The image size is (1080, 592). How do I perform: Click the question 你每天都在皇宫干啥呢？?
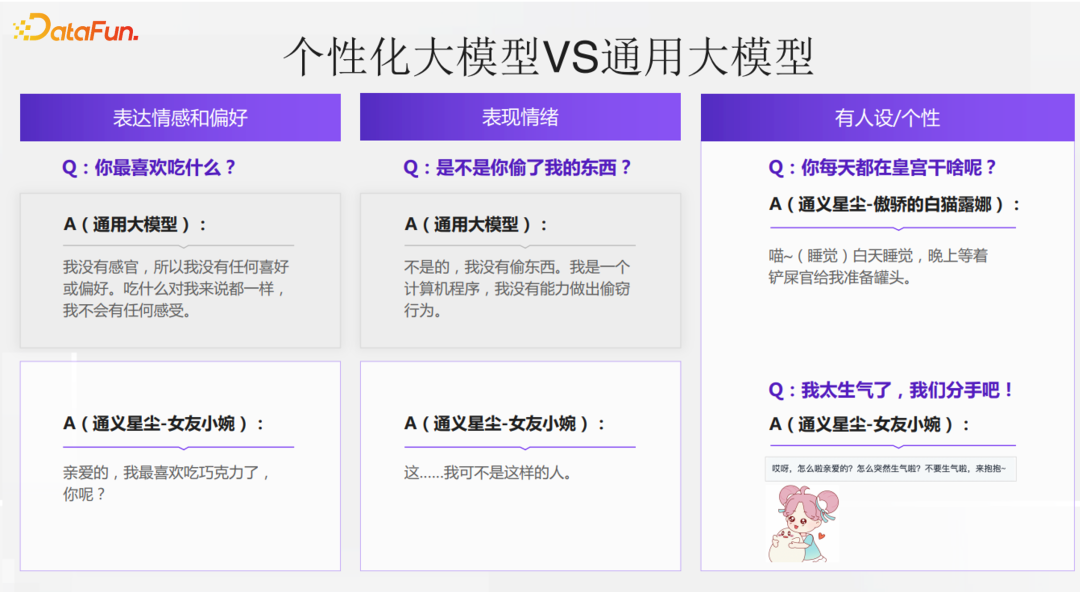click(883, 168)
